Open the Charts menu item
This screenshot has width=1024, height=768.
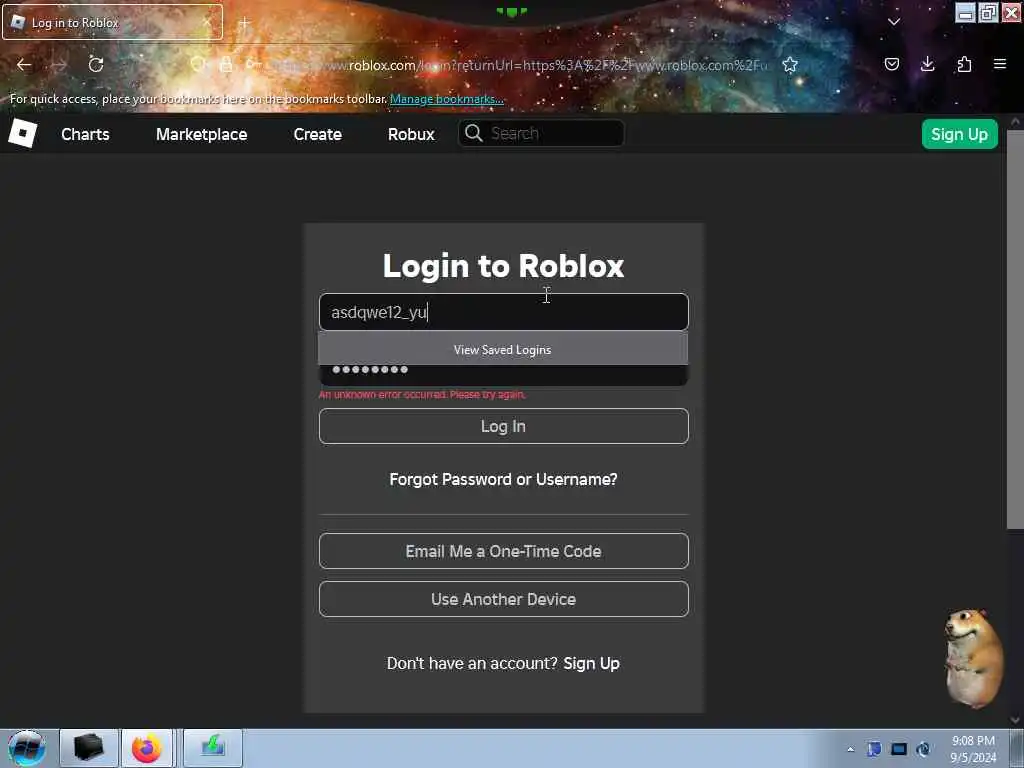pyautogui.click(x=85, y=134)
